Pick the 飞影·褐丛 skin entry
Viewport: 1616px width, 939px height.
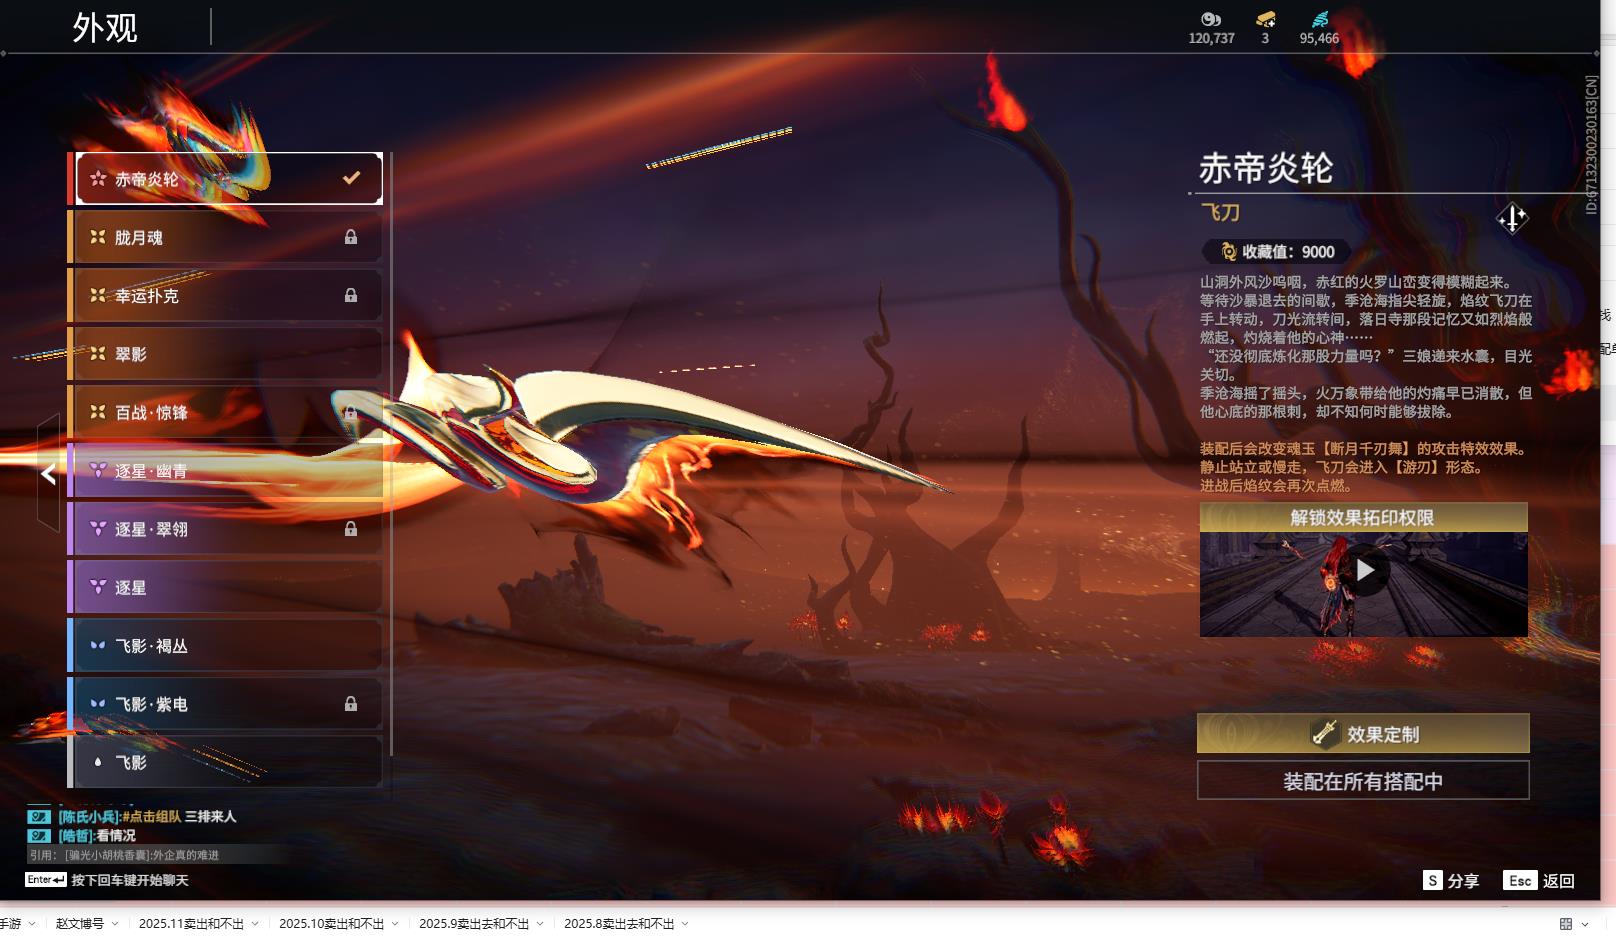coord(226,646)
